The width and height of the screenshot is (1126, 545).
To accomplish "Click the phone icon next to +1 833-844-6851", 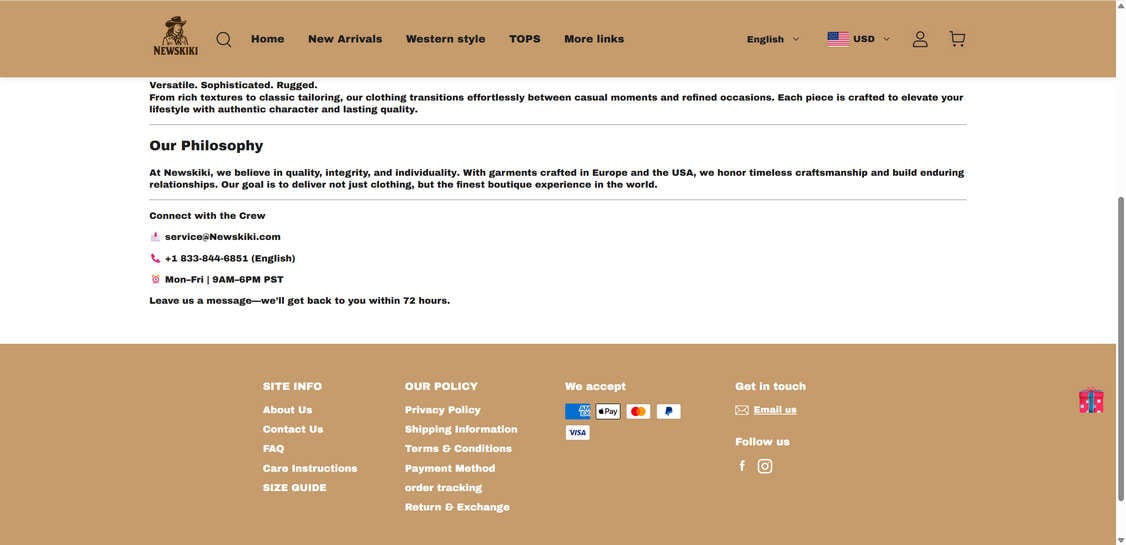I will point(155,258).
